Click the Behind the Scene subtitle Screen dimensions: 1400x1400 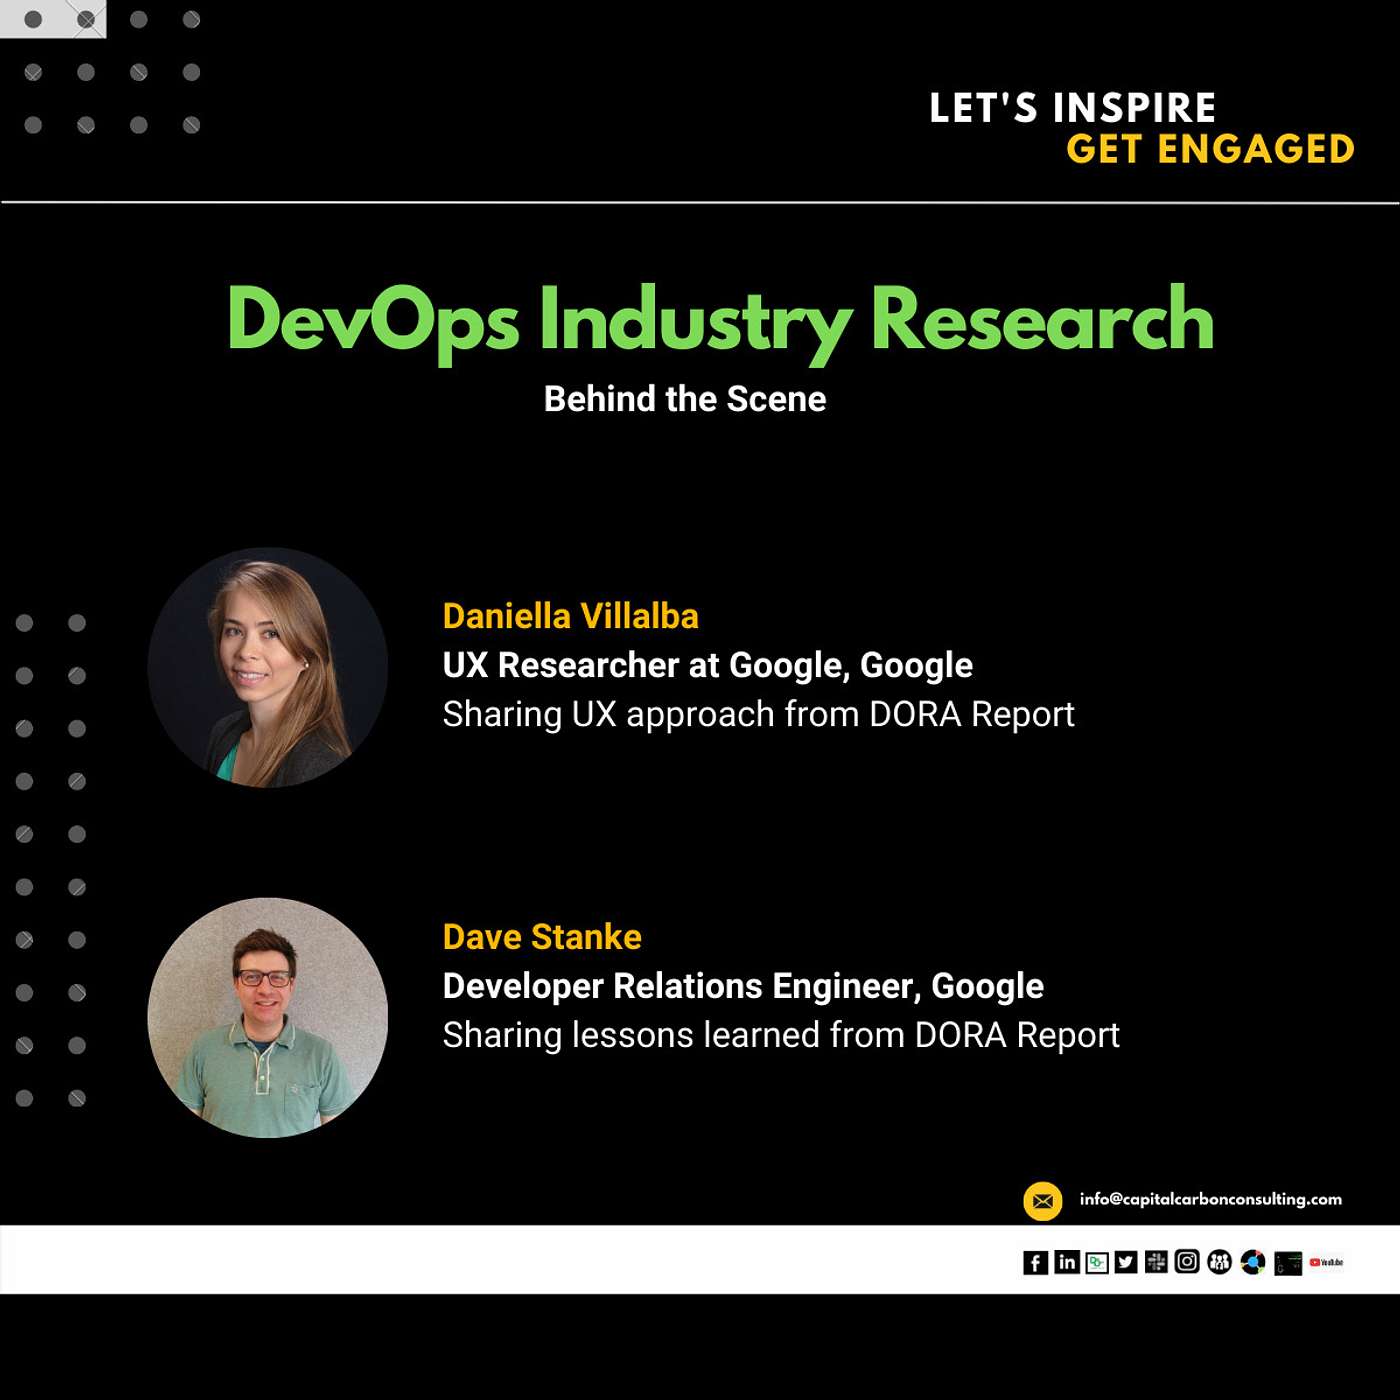tap(685, 399)
